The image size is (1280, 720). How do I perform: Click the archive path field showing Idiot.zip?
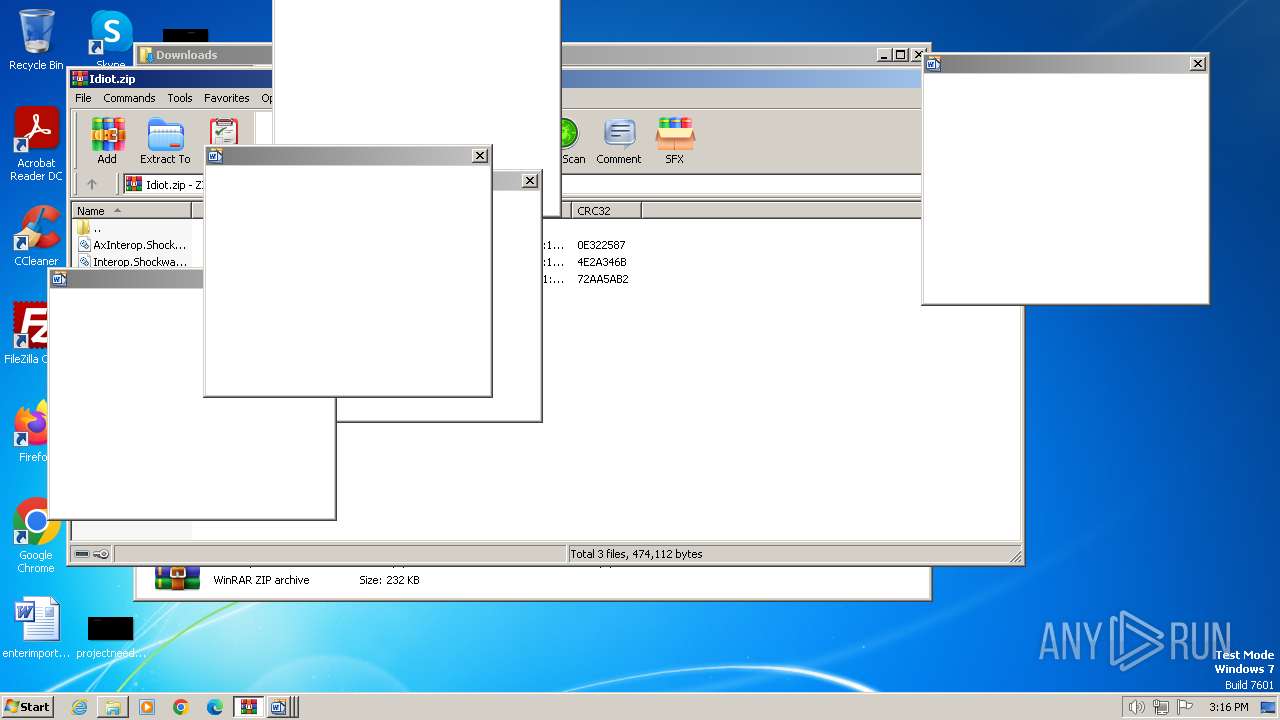coord(165,184)
